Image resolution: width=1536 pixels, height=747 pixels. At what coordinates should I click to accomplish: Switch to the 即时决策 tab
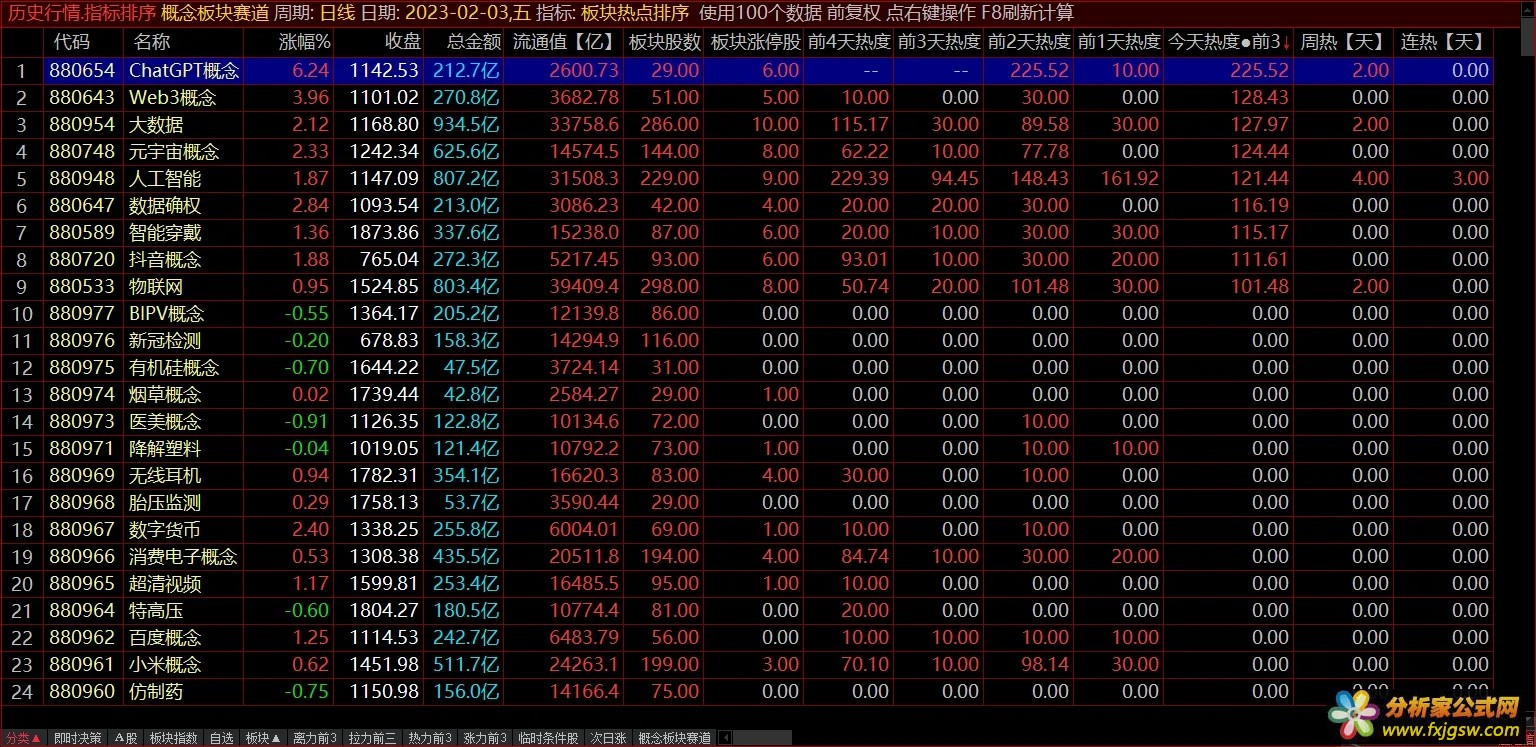coord(78,738)
